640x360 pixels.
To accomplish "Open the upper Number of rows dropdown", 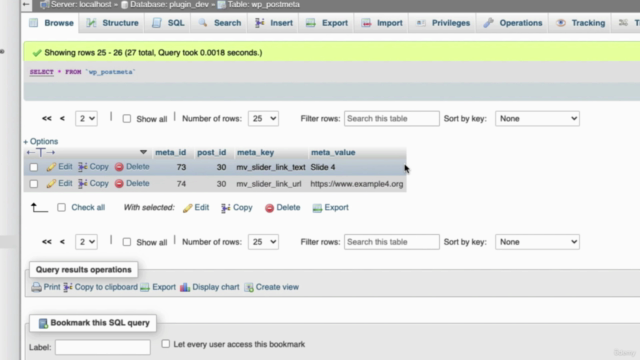I will [263, 118].
